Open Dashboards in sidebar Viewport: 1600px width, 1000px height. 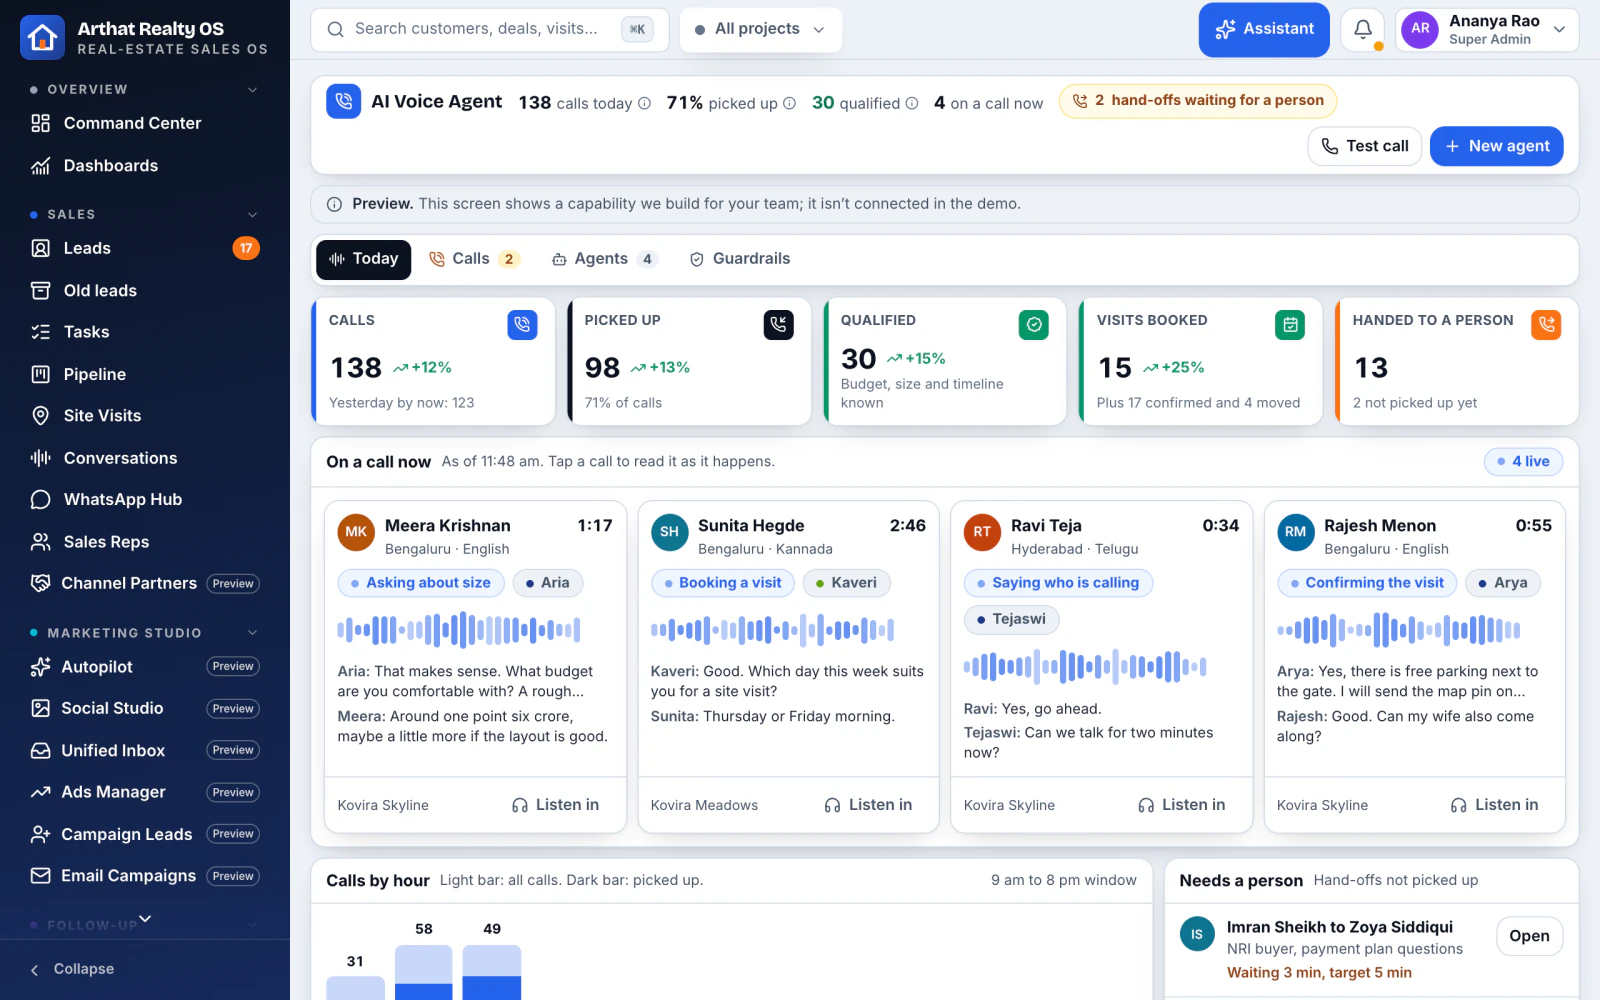(145, 166)
